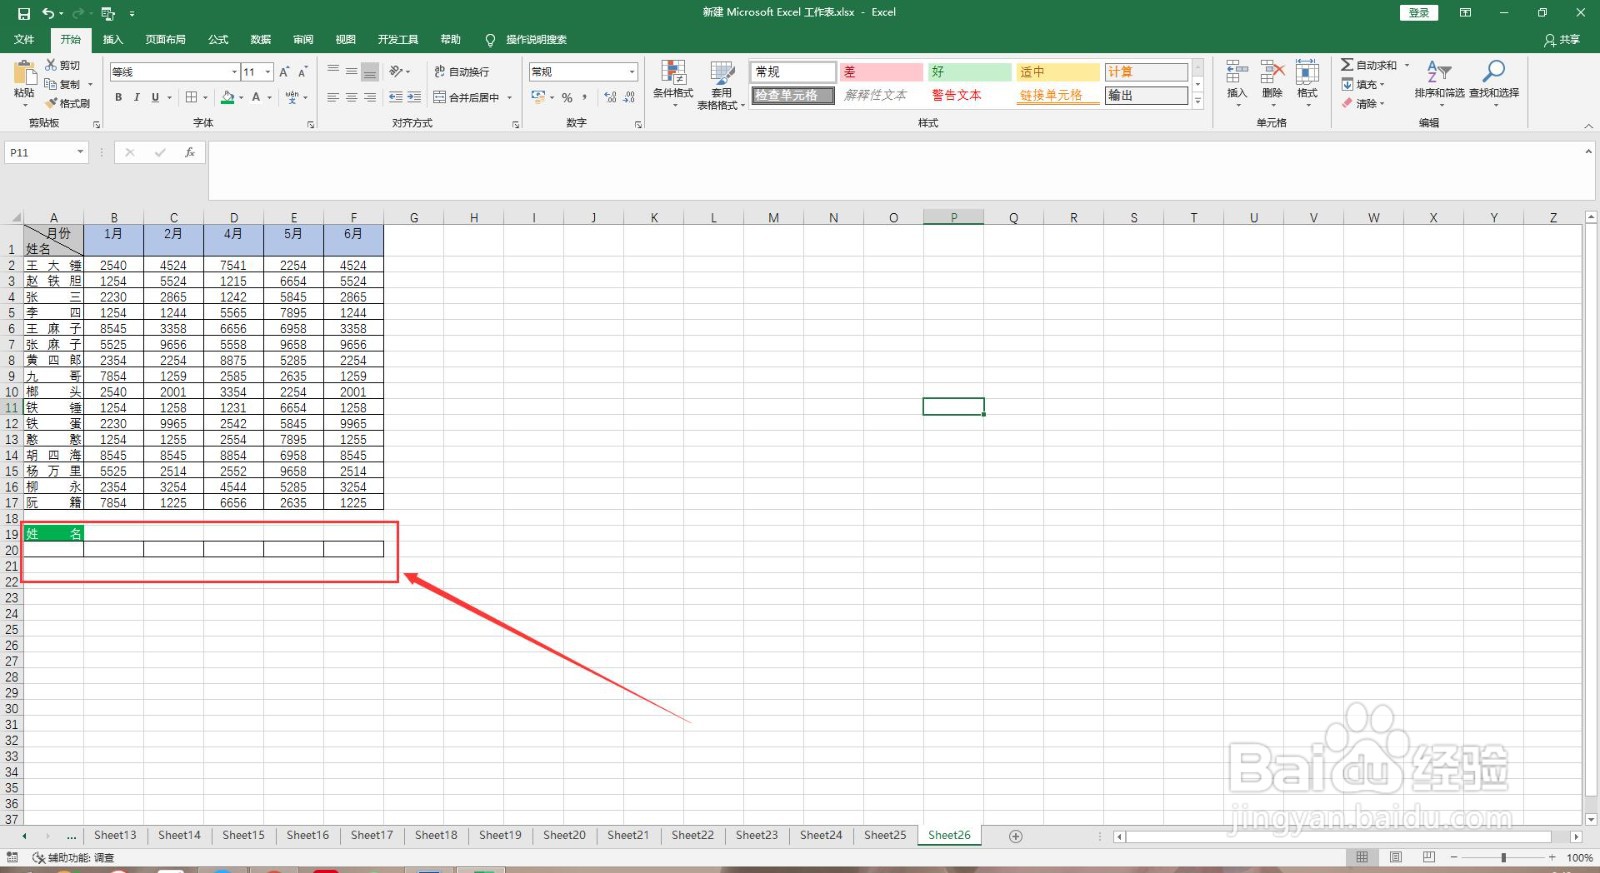Click the Save icon in quick access toolbar
The width and height of the screenshot is (1600, 873).
(x=24, y=14)
